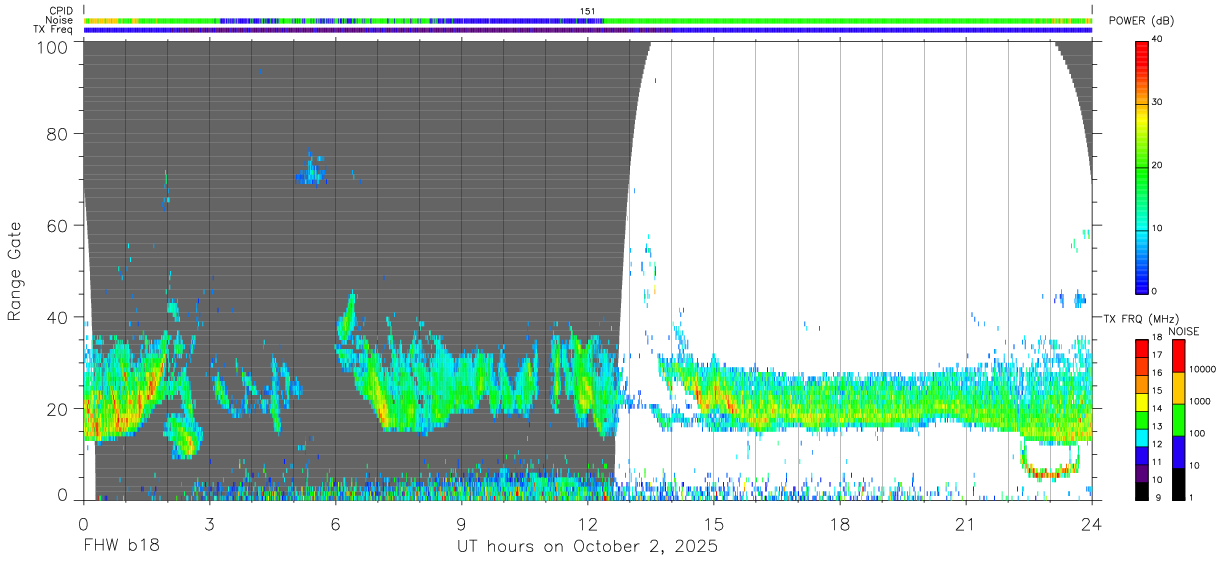1228x567 pixels.
Task: Click the 1000 tick on the NOISE scale
Action: [1199, 401]
